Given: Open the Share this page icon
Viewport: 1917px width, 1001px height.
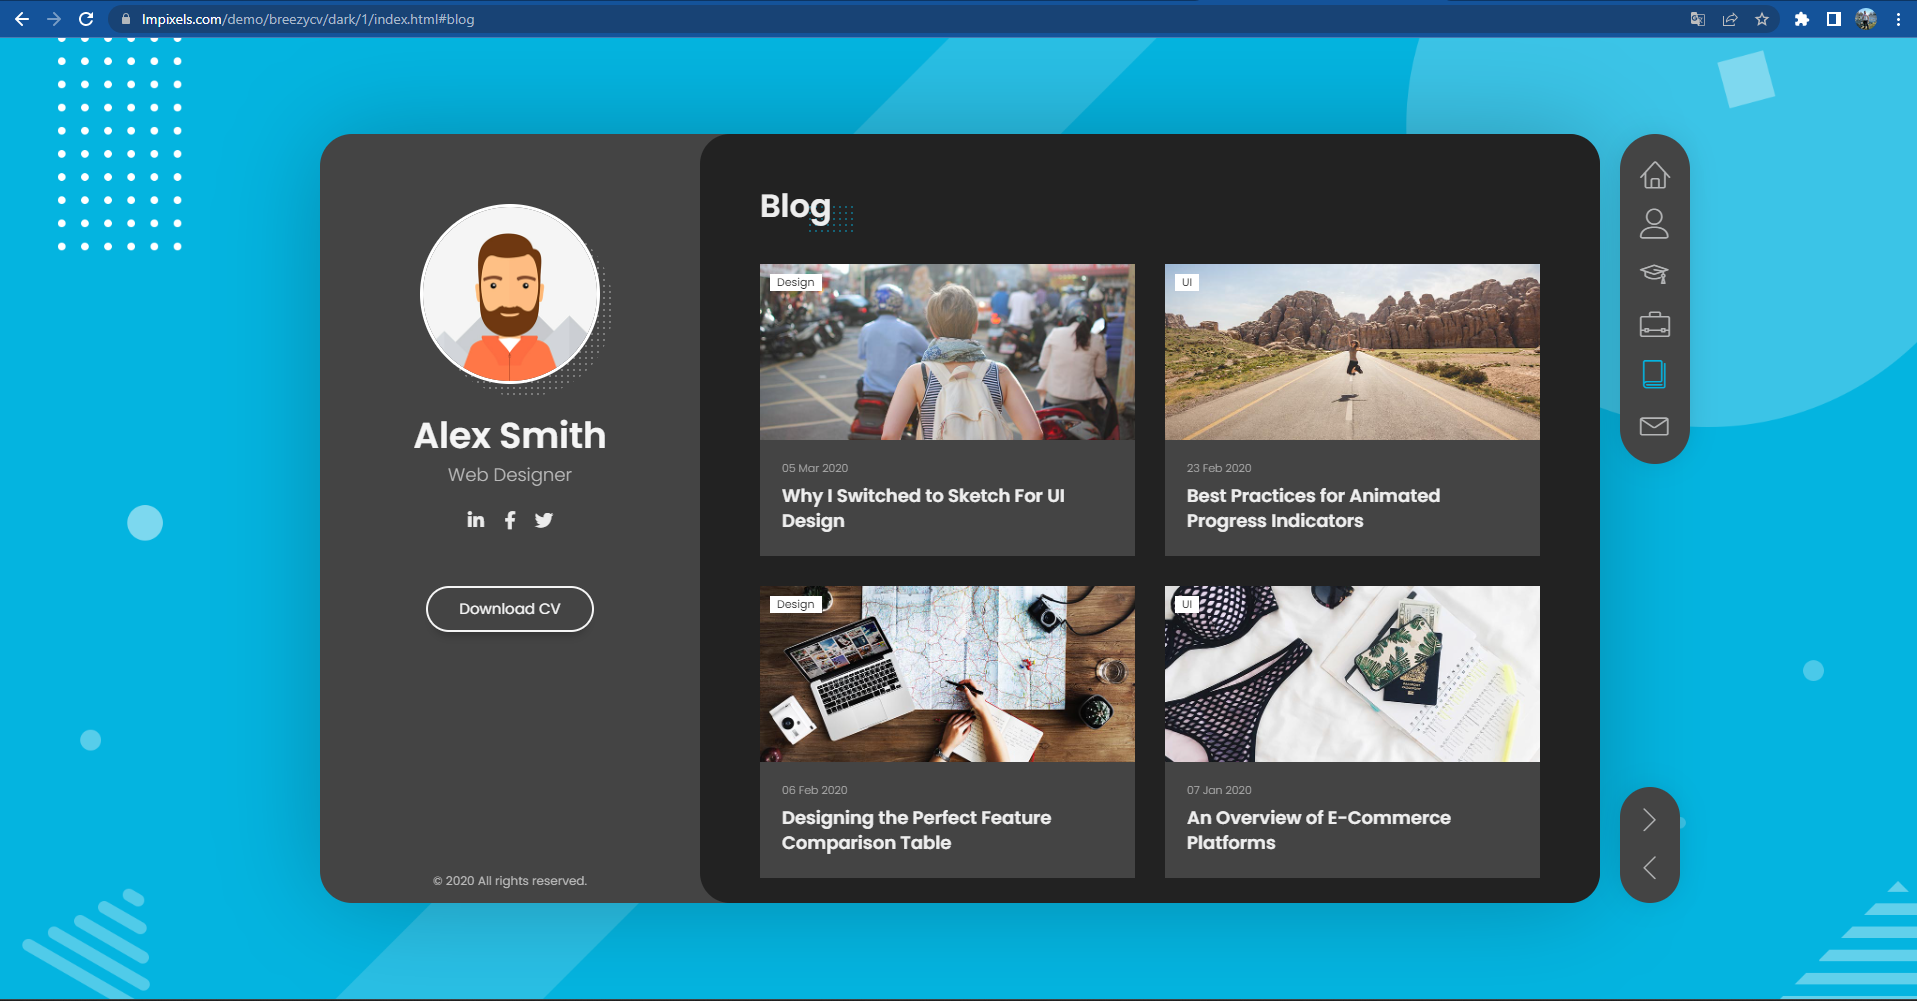Looking at the screenshot, I should [x=1730, y=19].
